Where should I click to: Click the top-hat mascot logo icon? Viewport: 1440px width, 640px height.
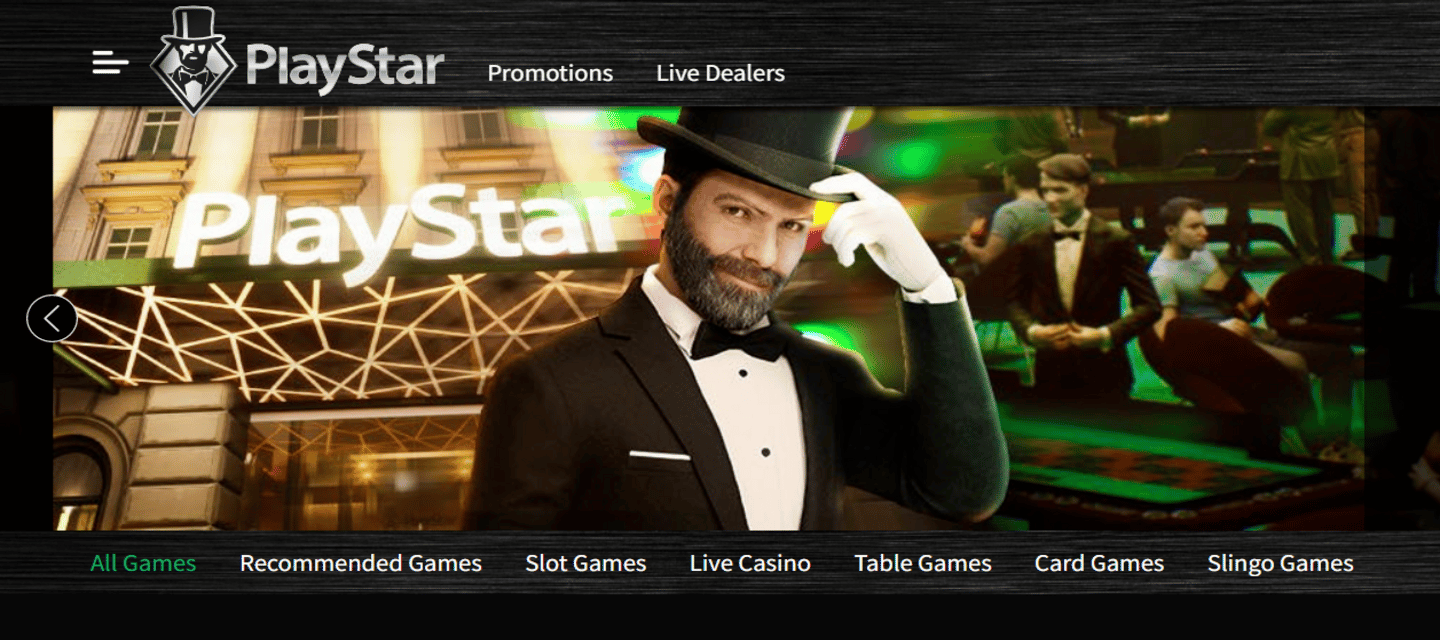(193, 61)
